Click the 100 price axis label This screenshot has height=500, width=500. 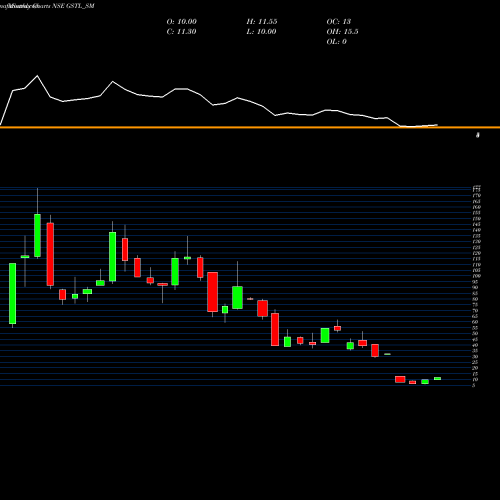[x=477, y=276]
